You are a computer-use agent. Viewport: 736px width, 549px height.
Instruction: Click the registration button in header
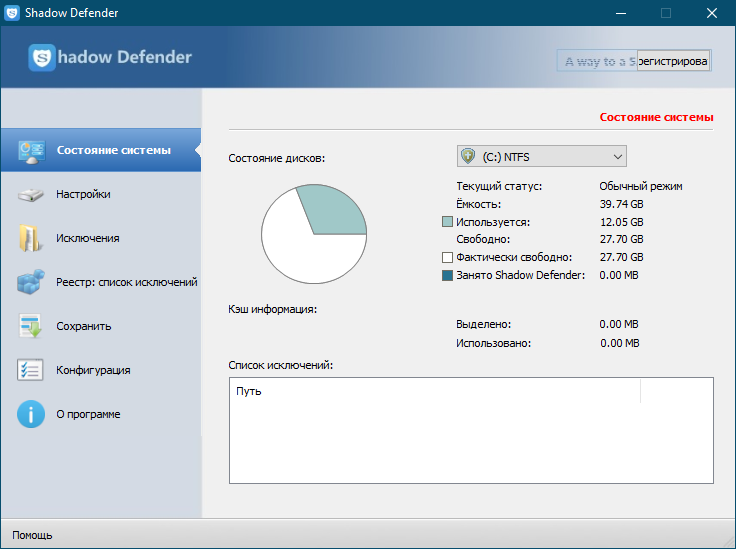(x=673, y=61)
